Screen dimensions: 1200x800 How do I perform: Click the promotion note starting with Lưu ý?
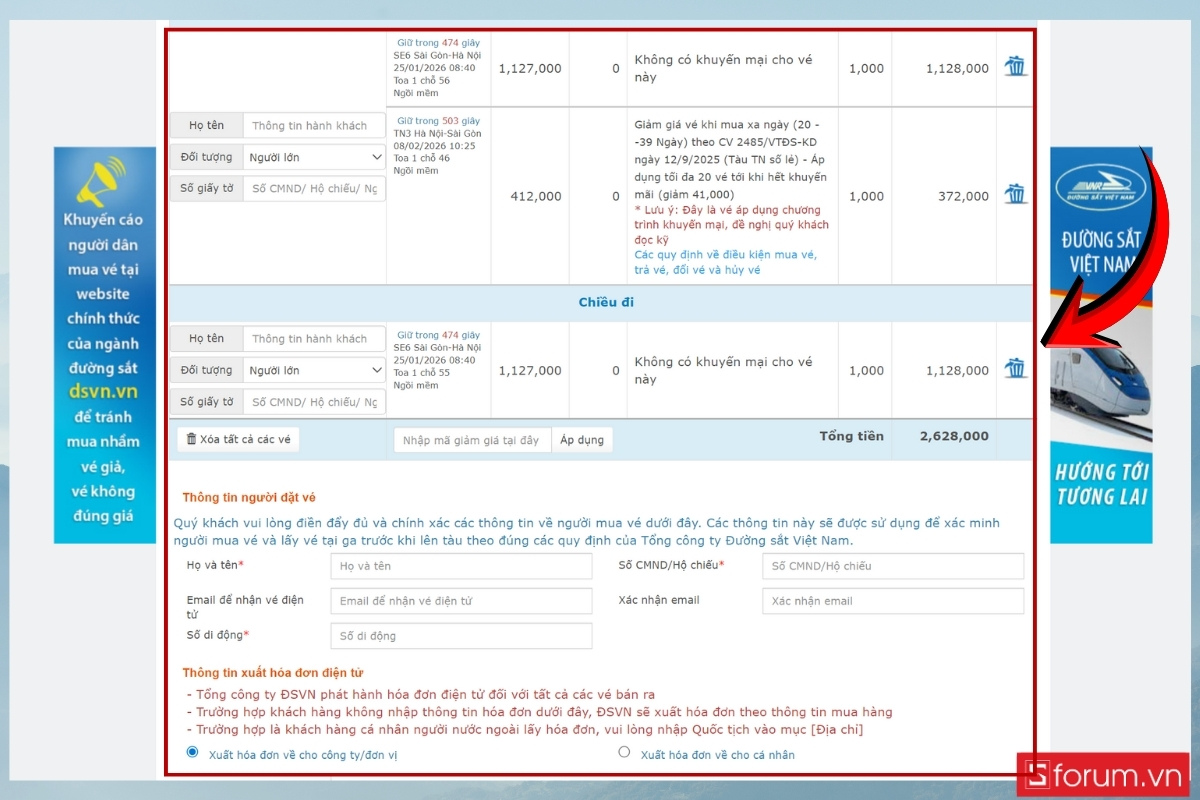click(731, 225)
